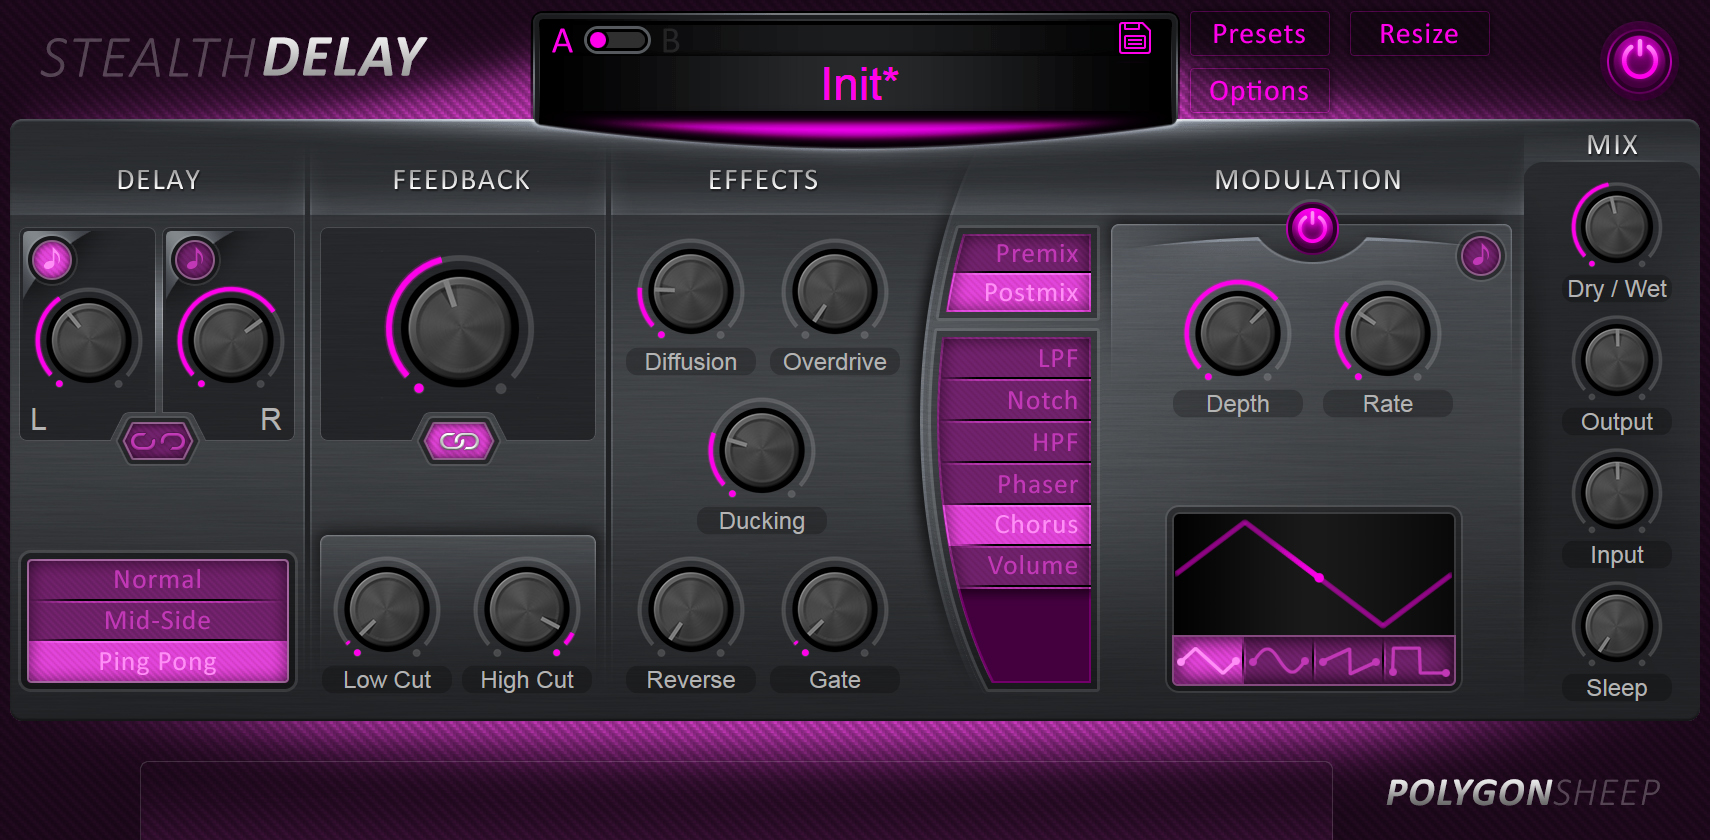This screenshot has height=840, width=1710.
Task: Switch the A/B comparison toggle
Action: (x=617, y=40)
